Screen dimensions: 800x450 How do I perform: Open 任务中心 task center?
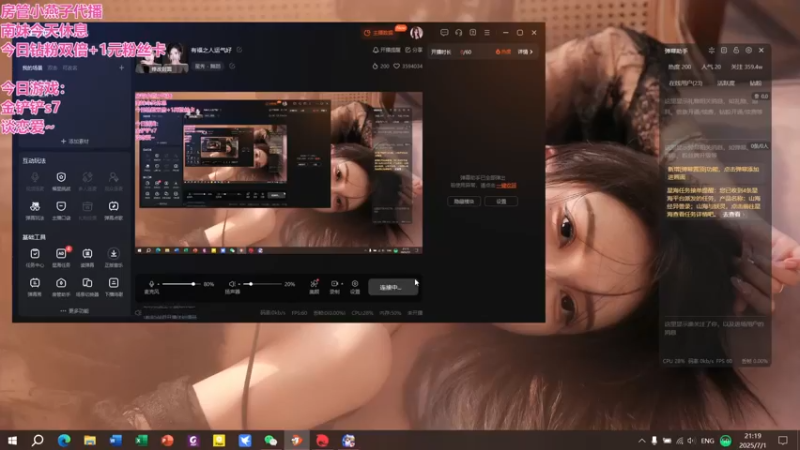35,257
